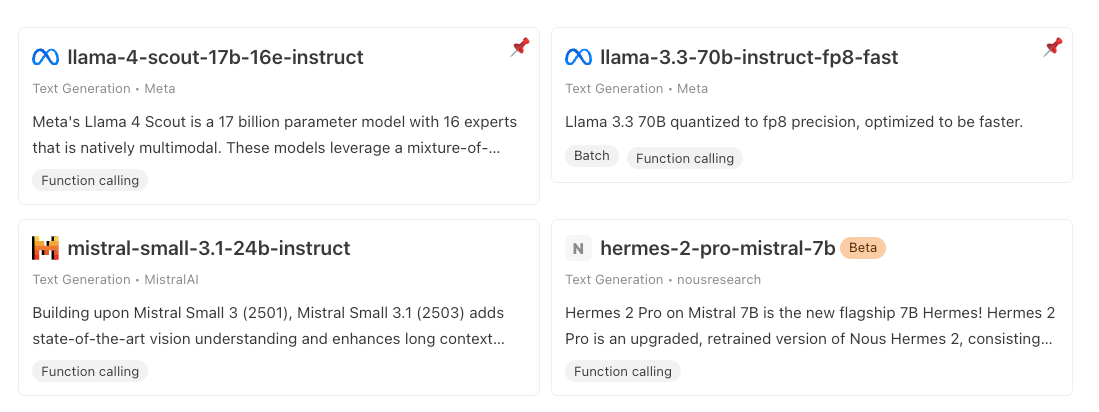Click the Llama 4 Scout description text
This screenshot has height=412, width=1099.
click(274, 135)
